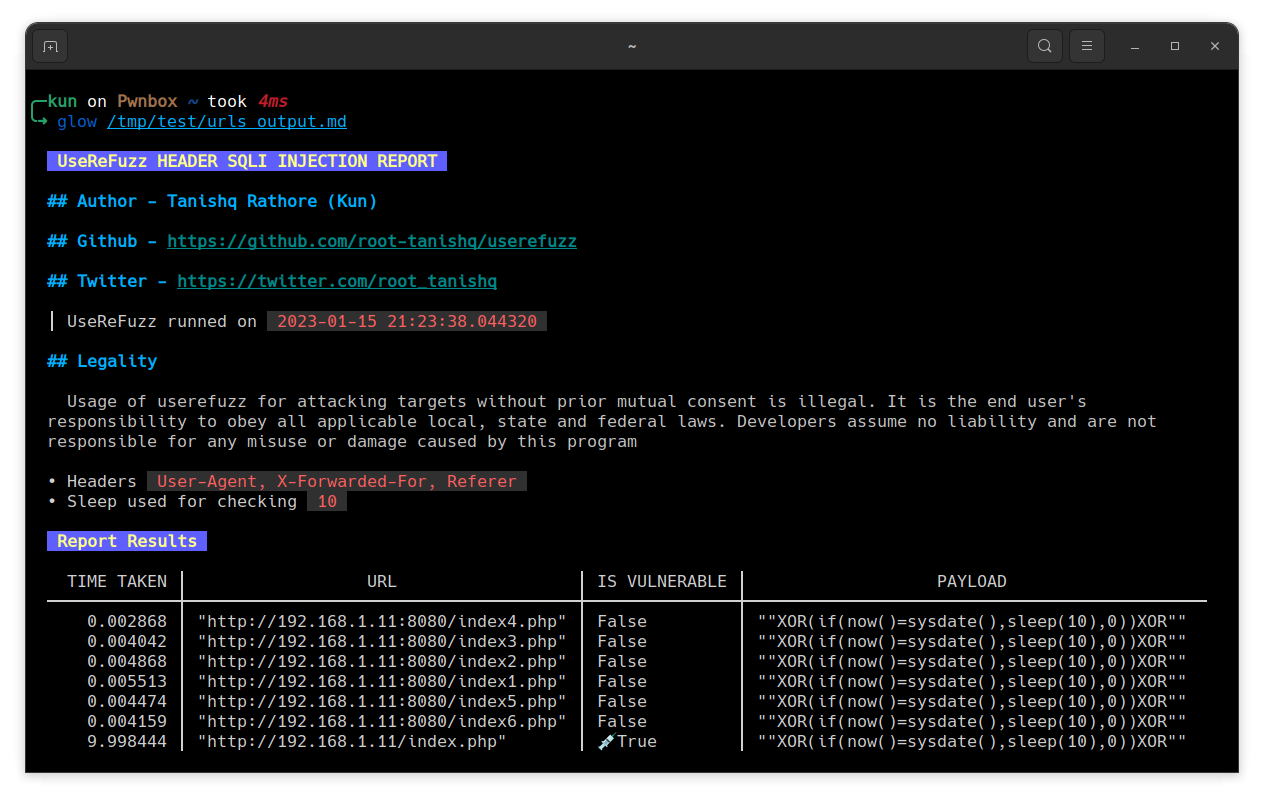The width and height of the screenshot is (1264, 801).
Task: Click the PAYLOAD column header
Action: pyautogui.click(x=972, y=581)
